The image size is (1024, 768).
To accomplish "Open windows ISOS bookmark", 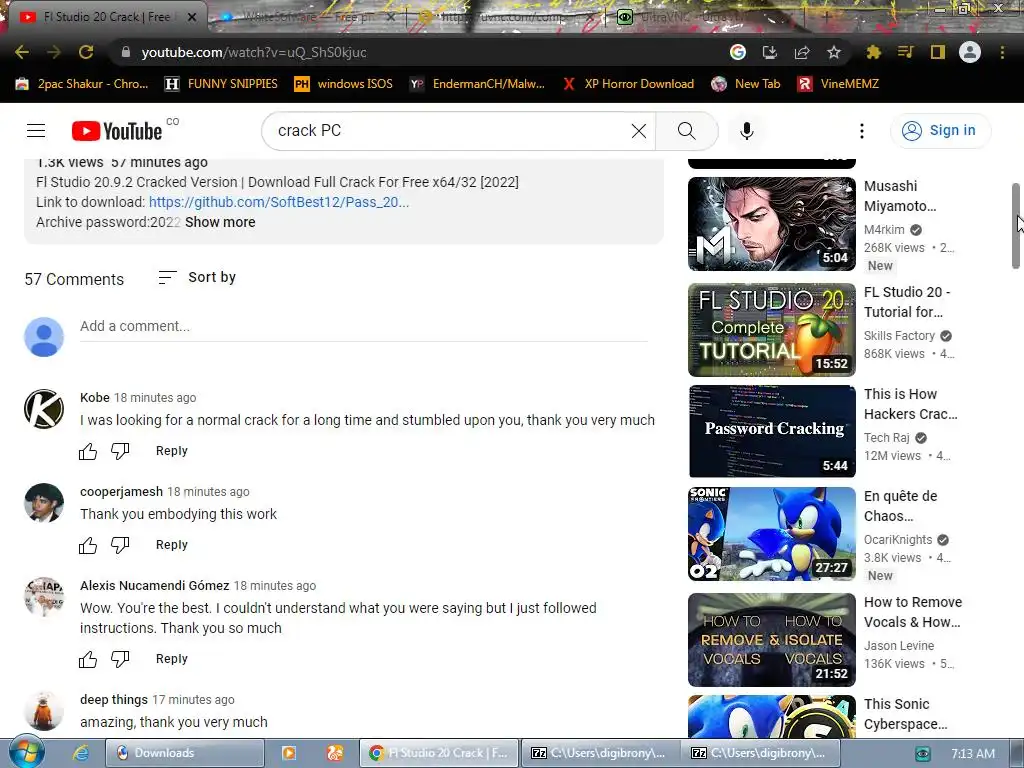I will tap(344, 84).
